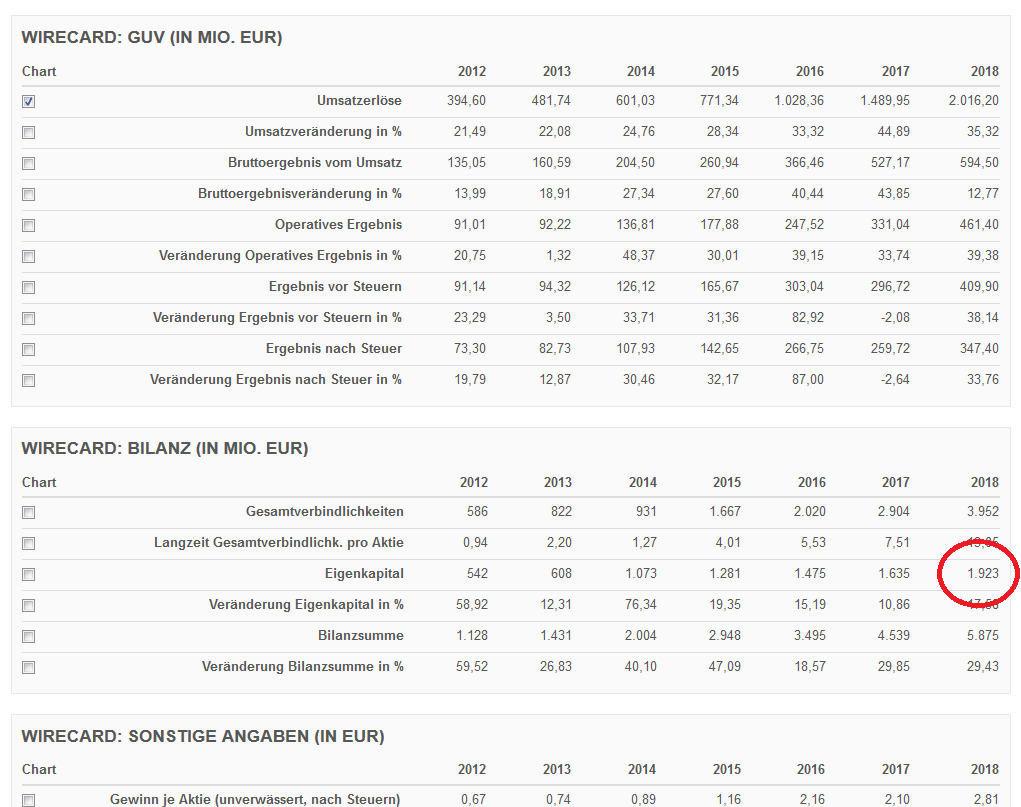Select the 2018 column header in GUV table
Viewport: 1021px width, 807px height.
point(984,71)
